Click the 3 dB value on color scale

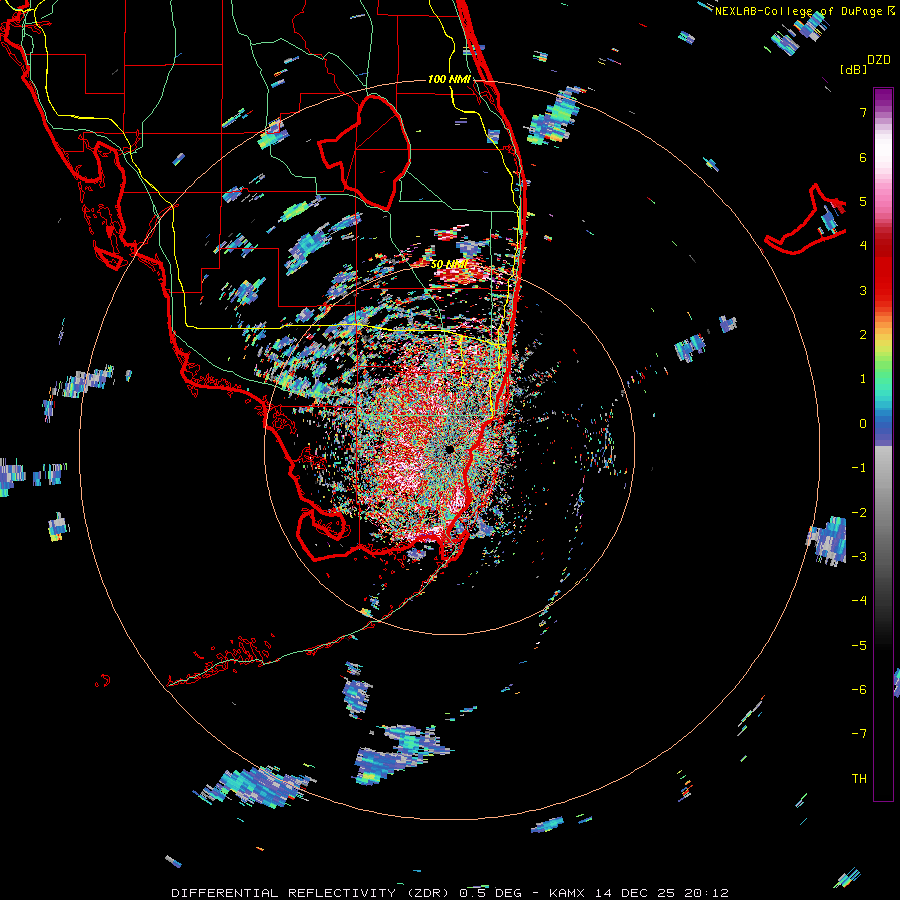point(863,290)
